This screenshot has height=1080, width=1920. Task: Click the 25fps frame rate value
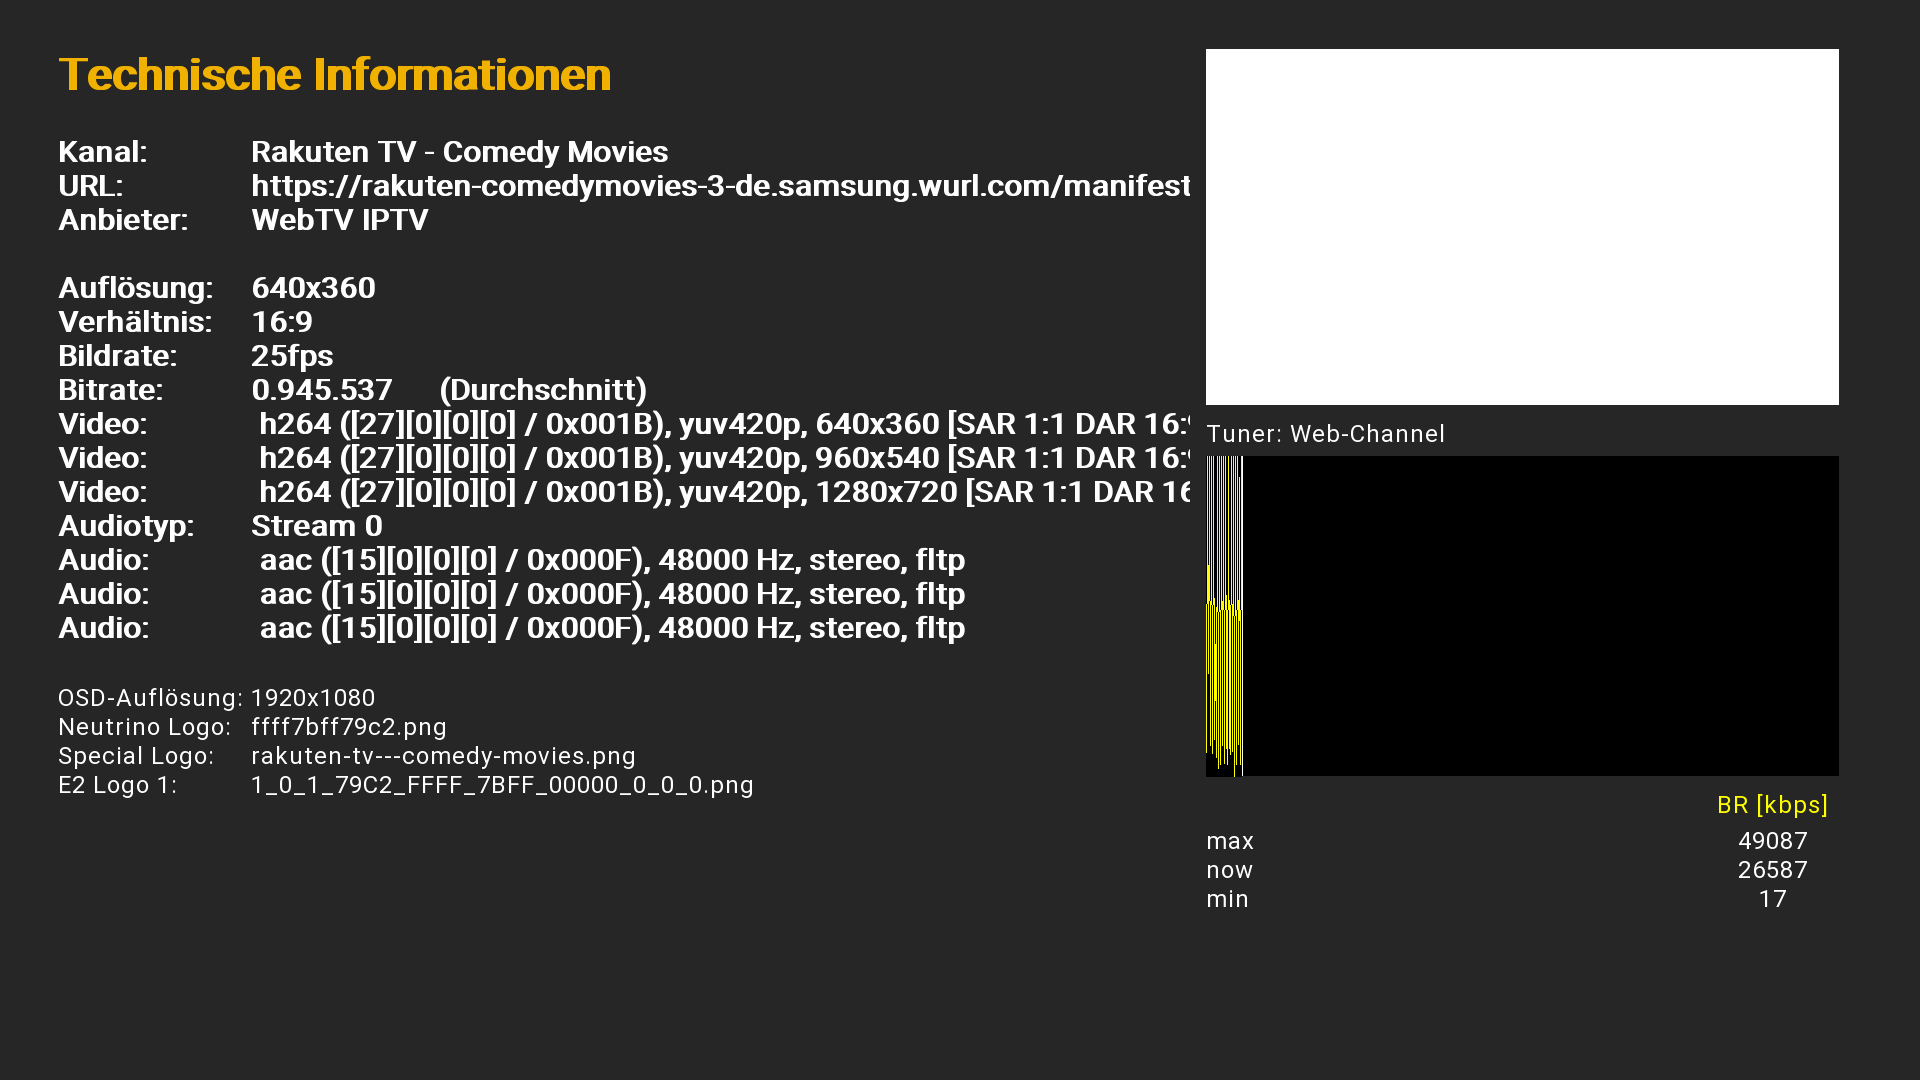[x=292, y=356]
